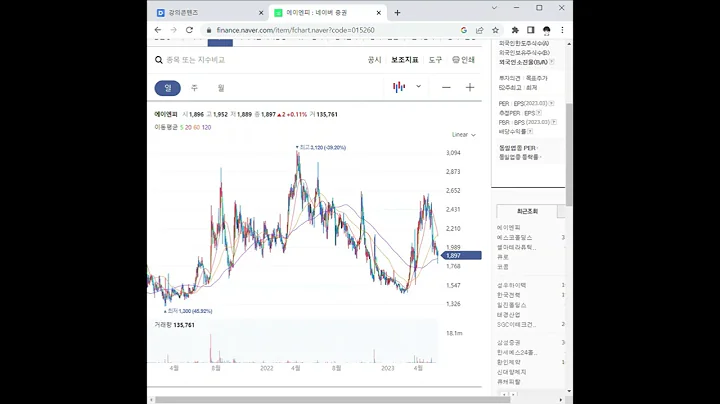
Task: Click the browser forward arrow
Action: click(x=174, y=30)
